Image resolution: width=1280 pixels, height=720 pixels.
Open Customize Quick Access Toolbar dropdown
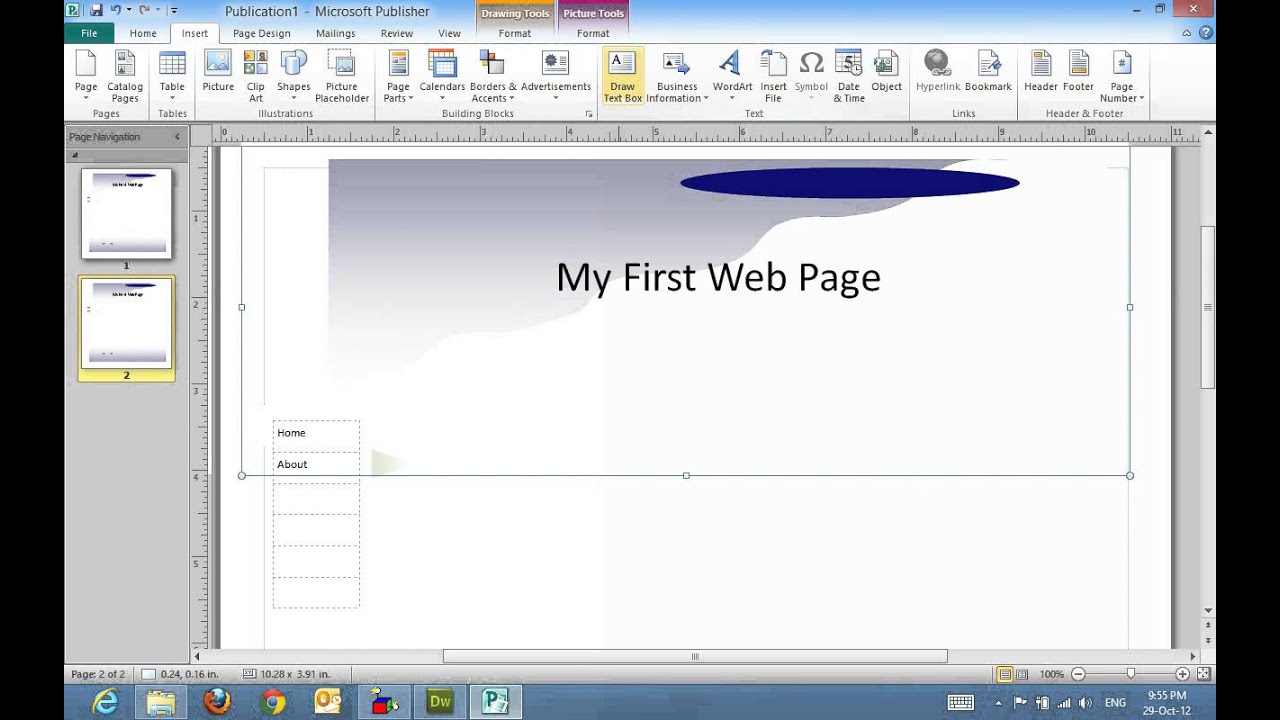[174, 11]
